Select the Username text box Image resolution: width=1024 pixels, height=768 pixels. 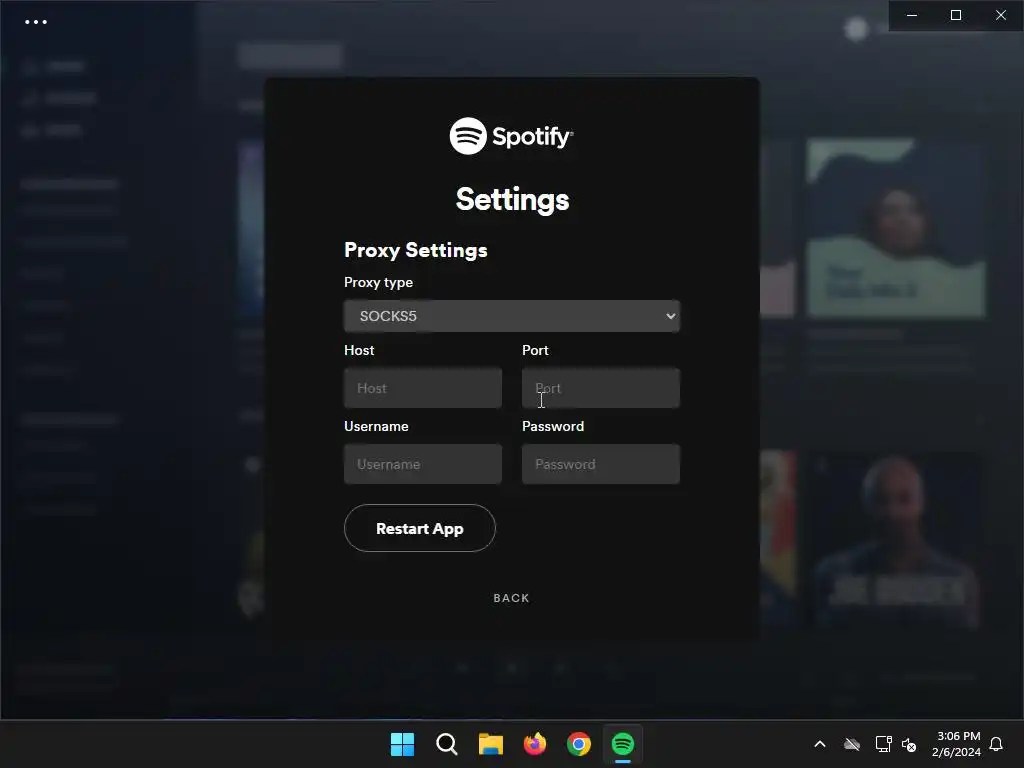click(423, 464)
